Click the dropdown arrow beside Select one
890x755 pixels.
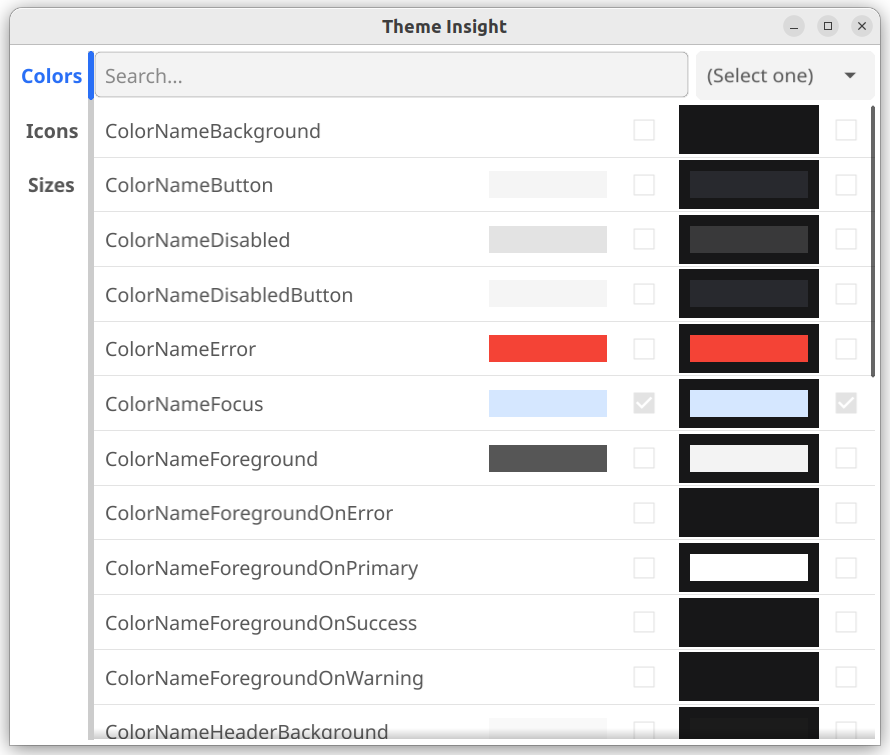point(850,76)
